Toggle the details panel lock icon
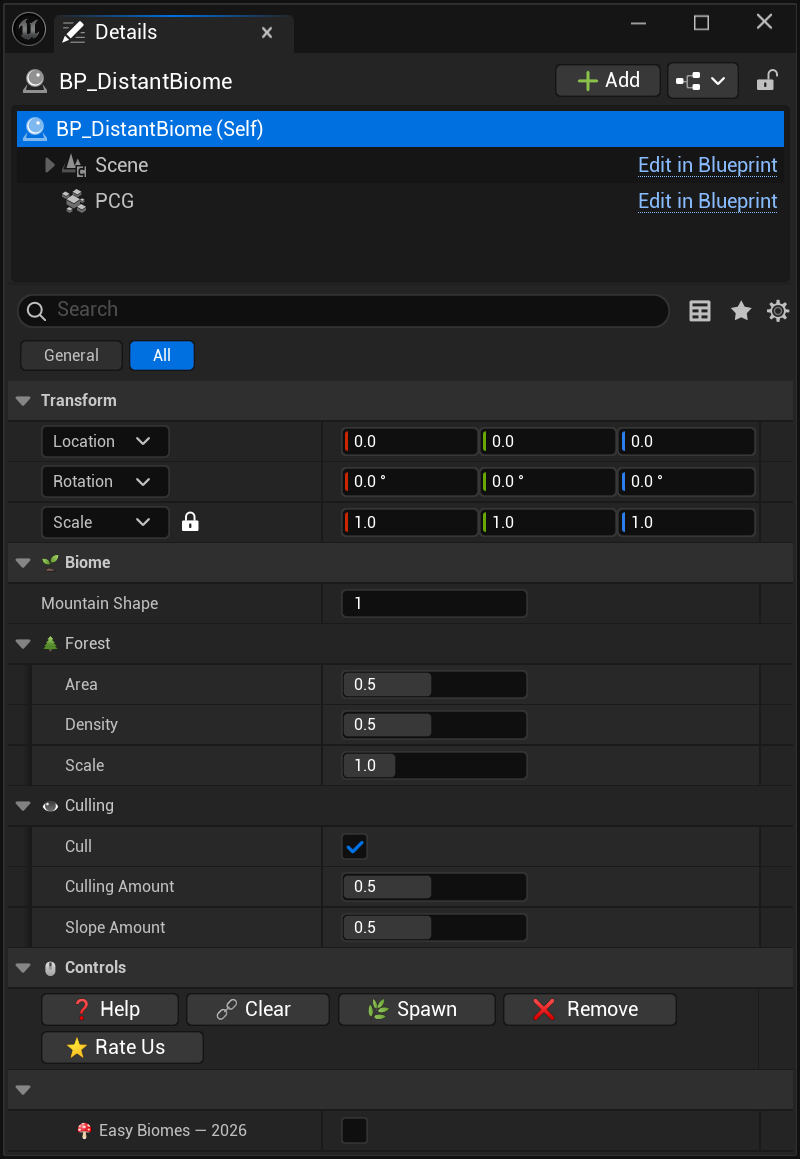Image resolution: width=800 pixels, height=1159 pixels. pos(767,80)
